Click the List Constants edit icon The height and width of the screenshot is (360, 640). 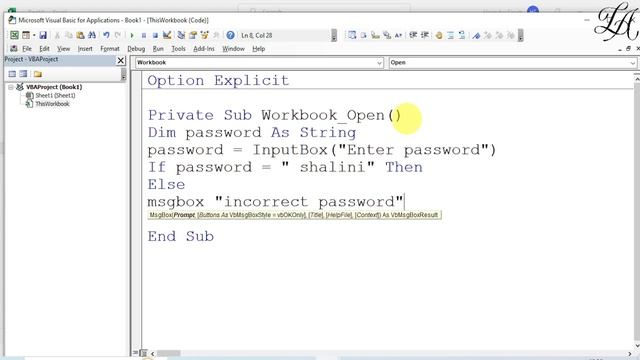(364, 36)
